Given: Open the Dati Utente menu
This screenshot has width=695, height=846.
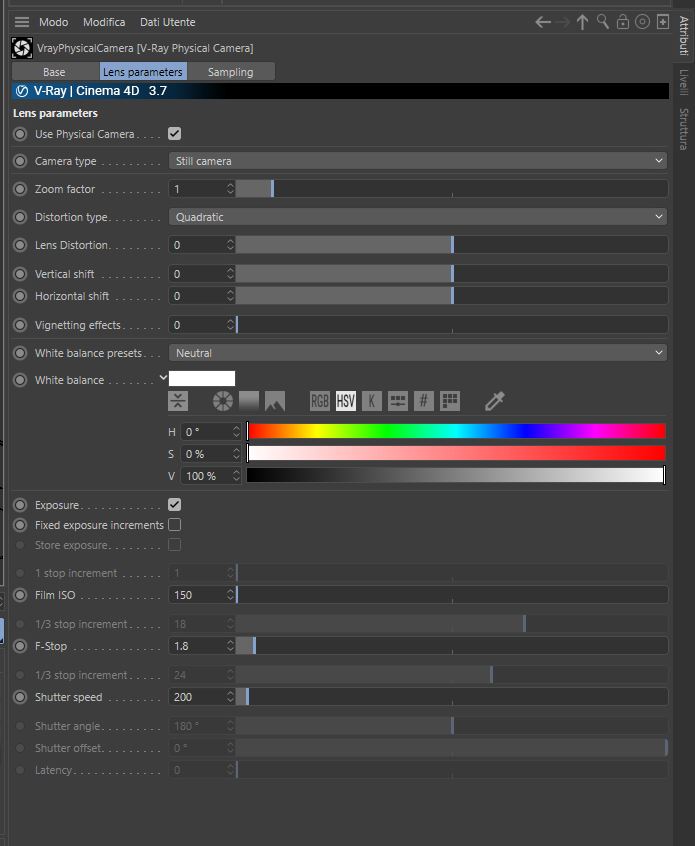Looking at the screenshot, I should tap(168, 22).
